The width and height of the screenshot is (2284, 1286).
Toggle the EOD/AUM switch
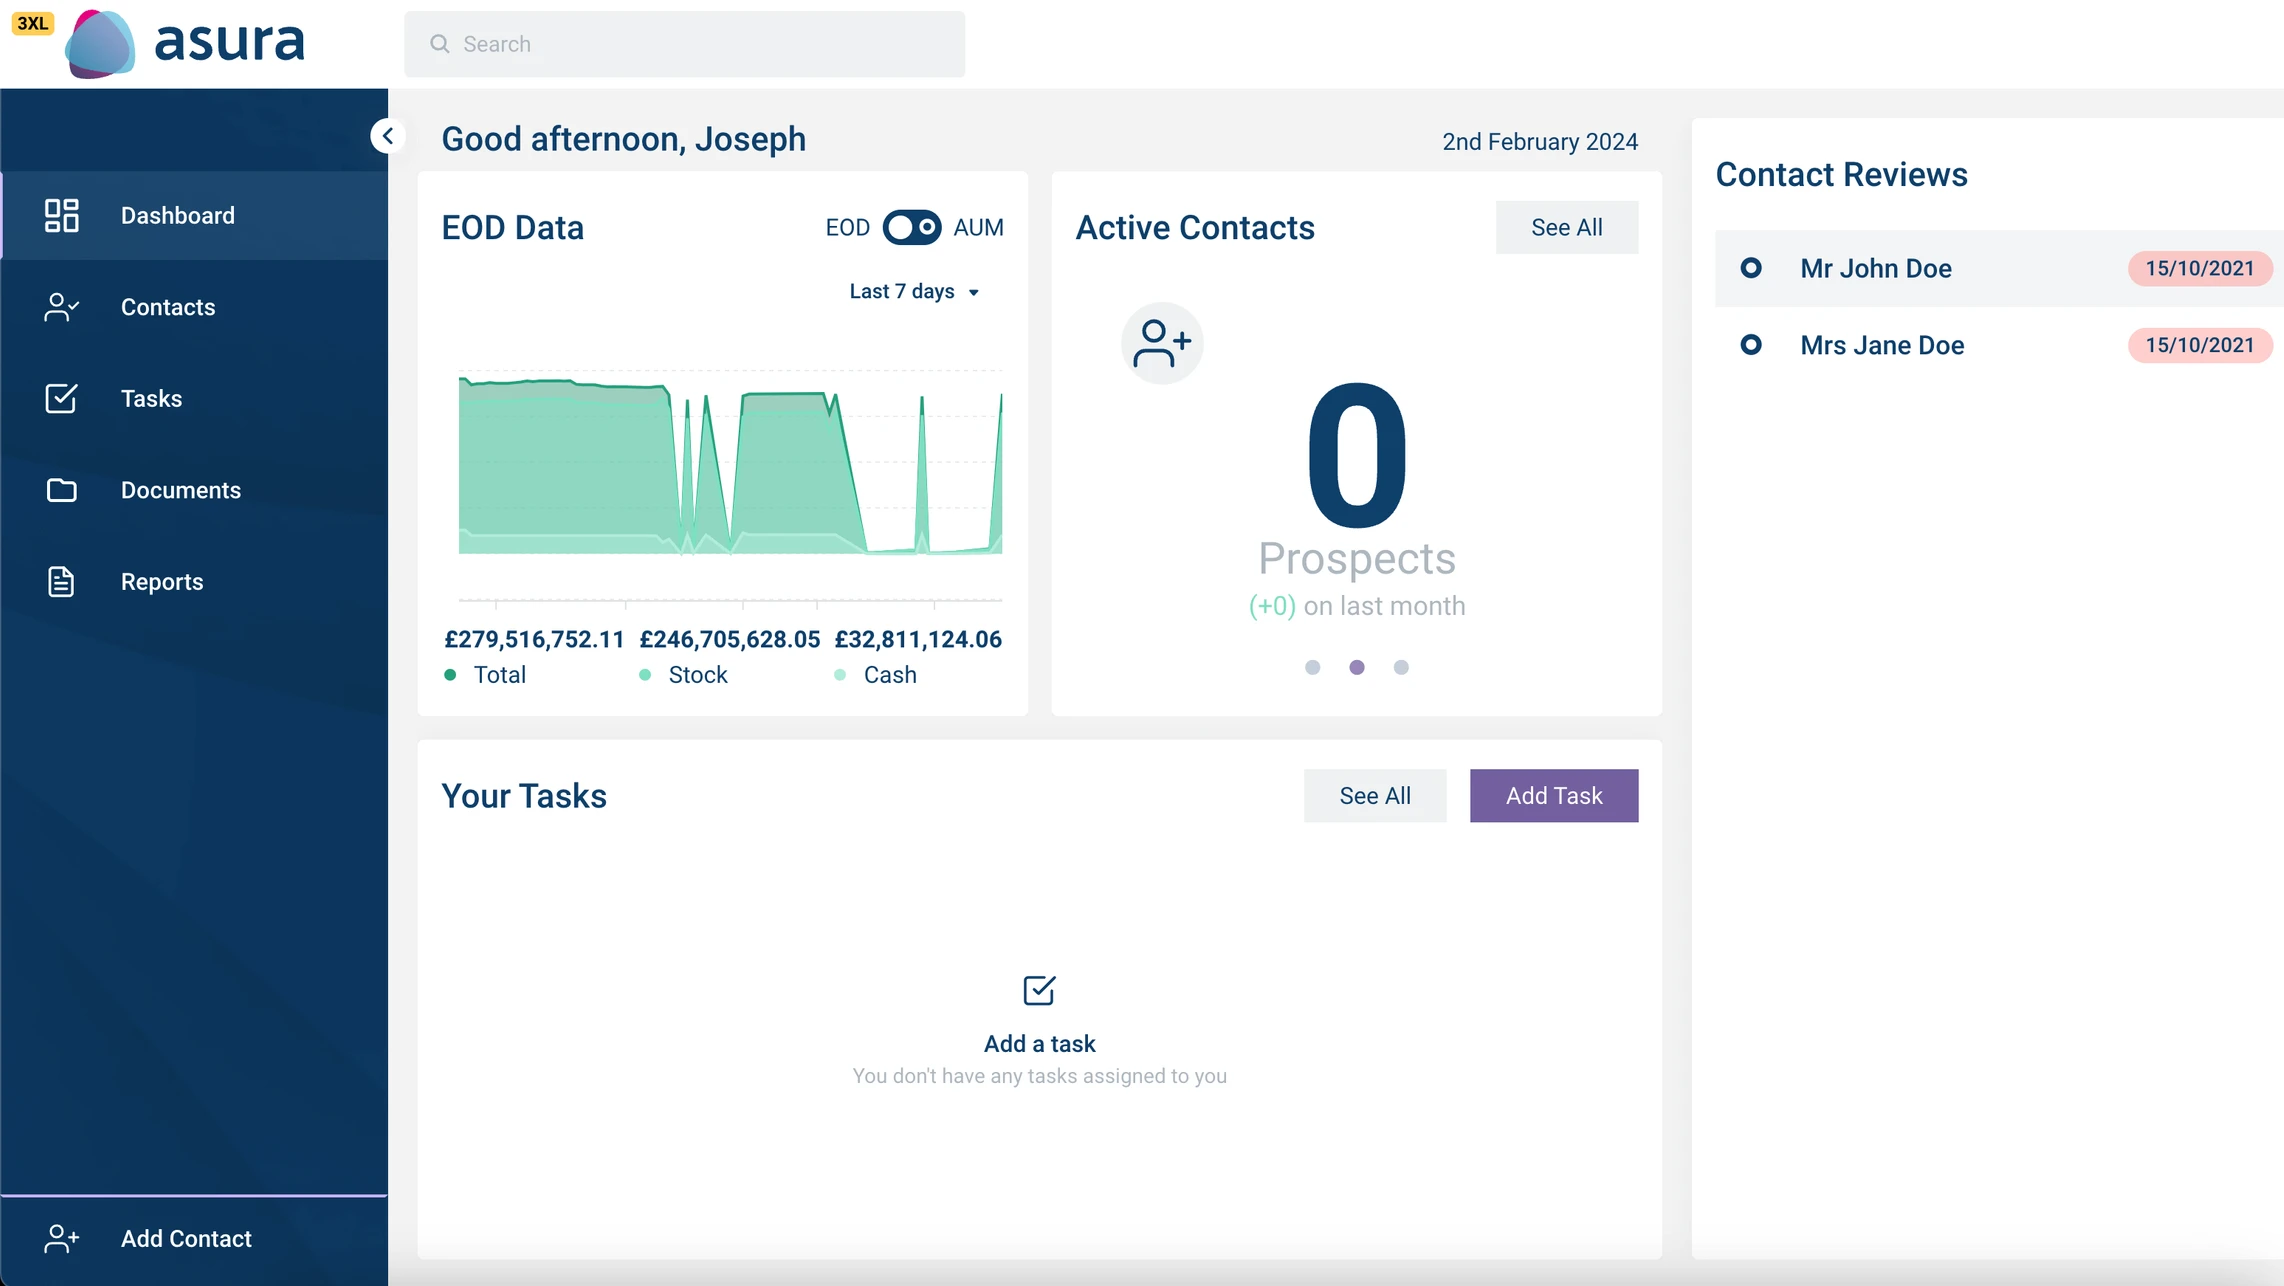pyautogui.click(x=911, y=227)
